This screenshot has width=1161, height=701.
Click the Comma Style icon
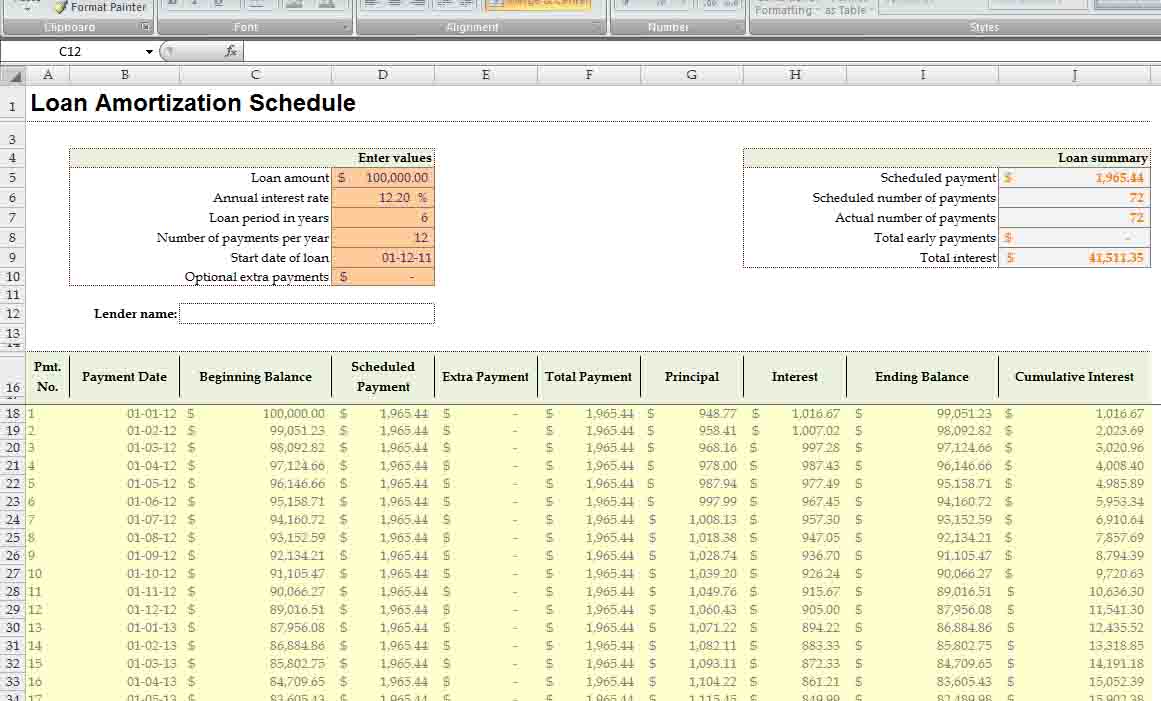(x=683, y=5)
